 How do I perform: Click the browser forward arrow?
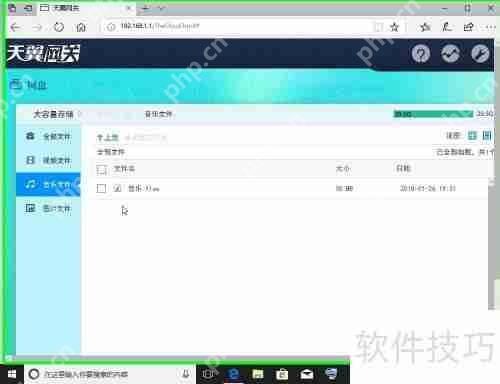coord(37,27)
